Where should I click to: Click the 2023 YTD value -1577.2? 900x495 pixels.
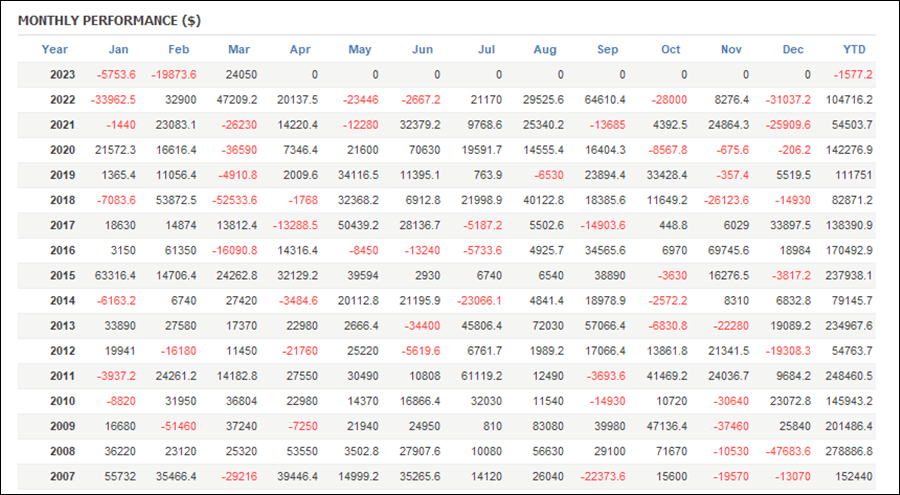pos(853,75)
